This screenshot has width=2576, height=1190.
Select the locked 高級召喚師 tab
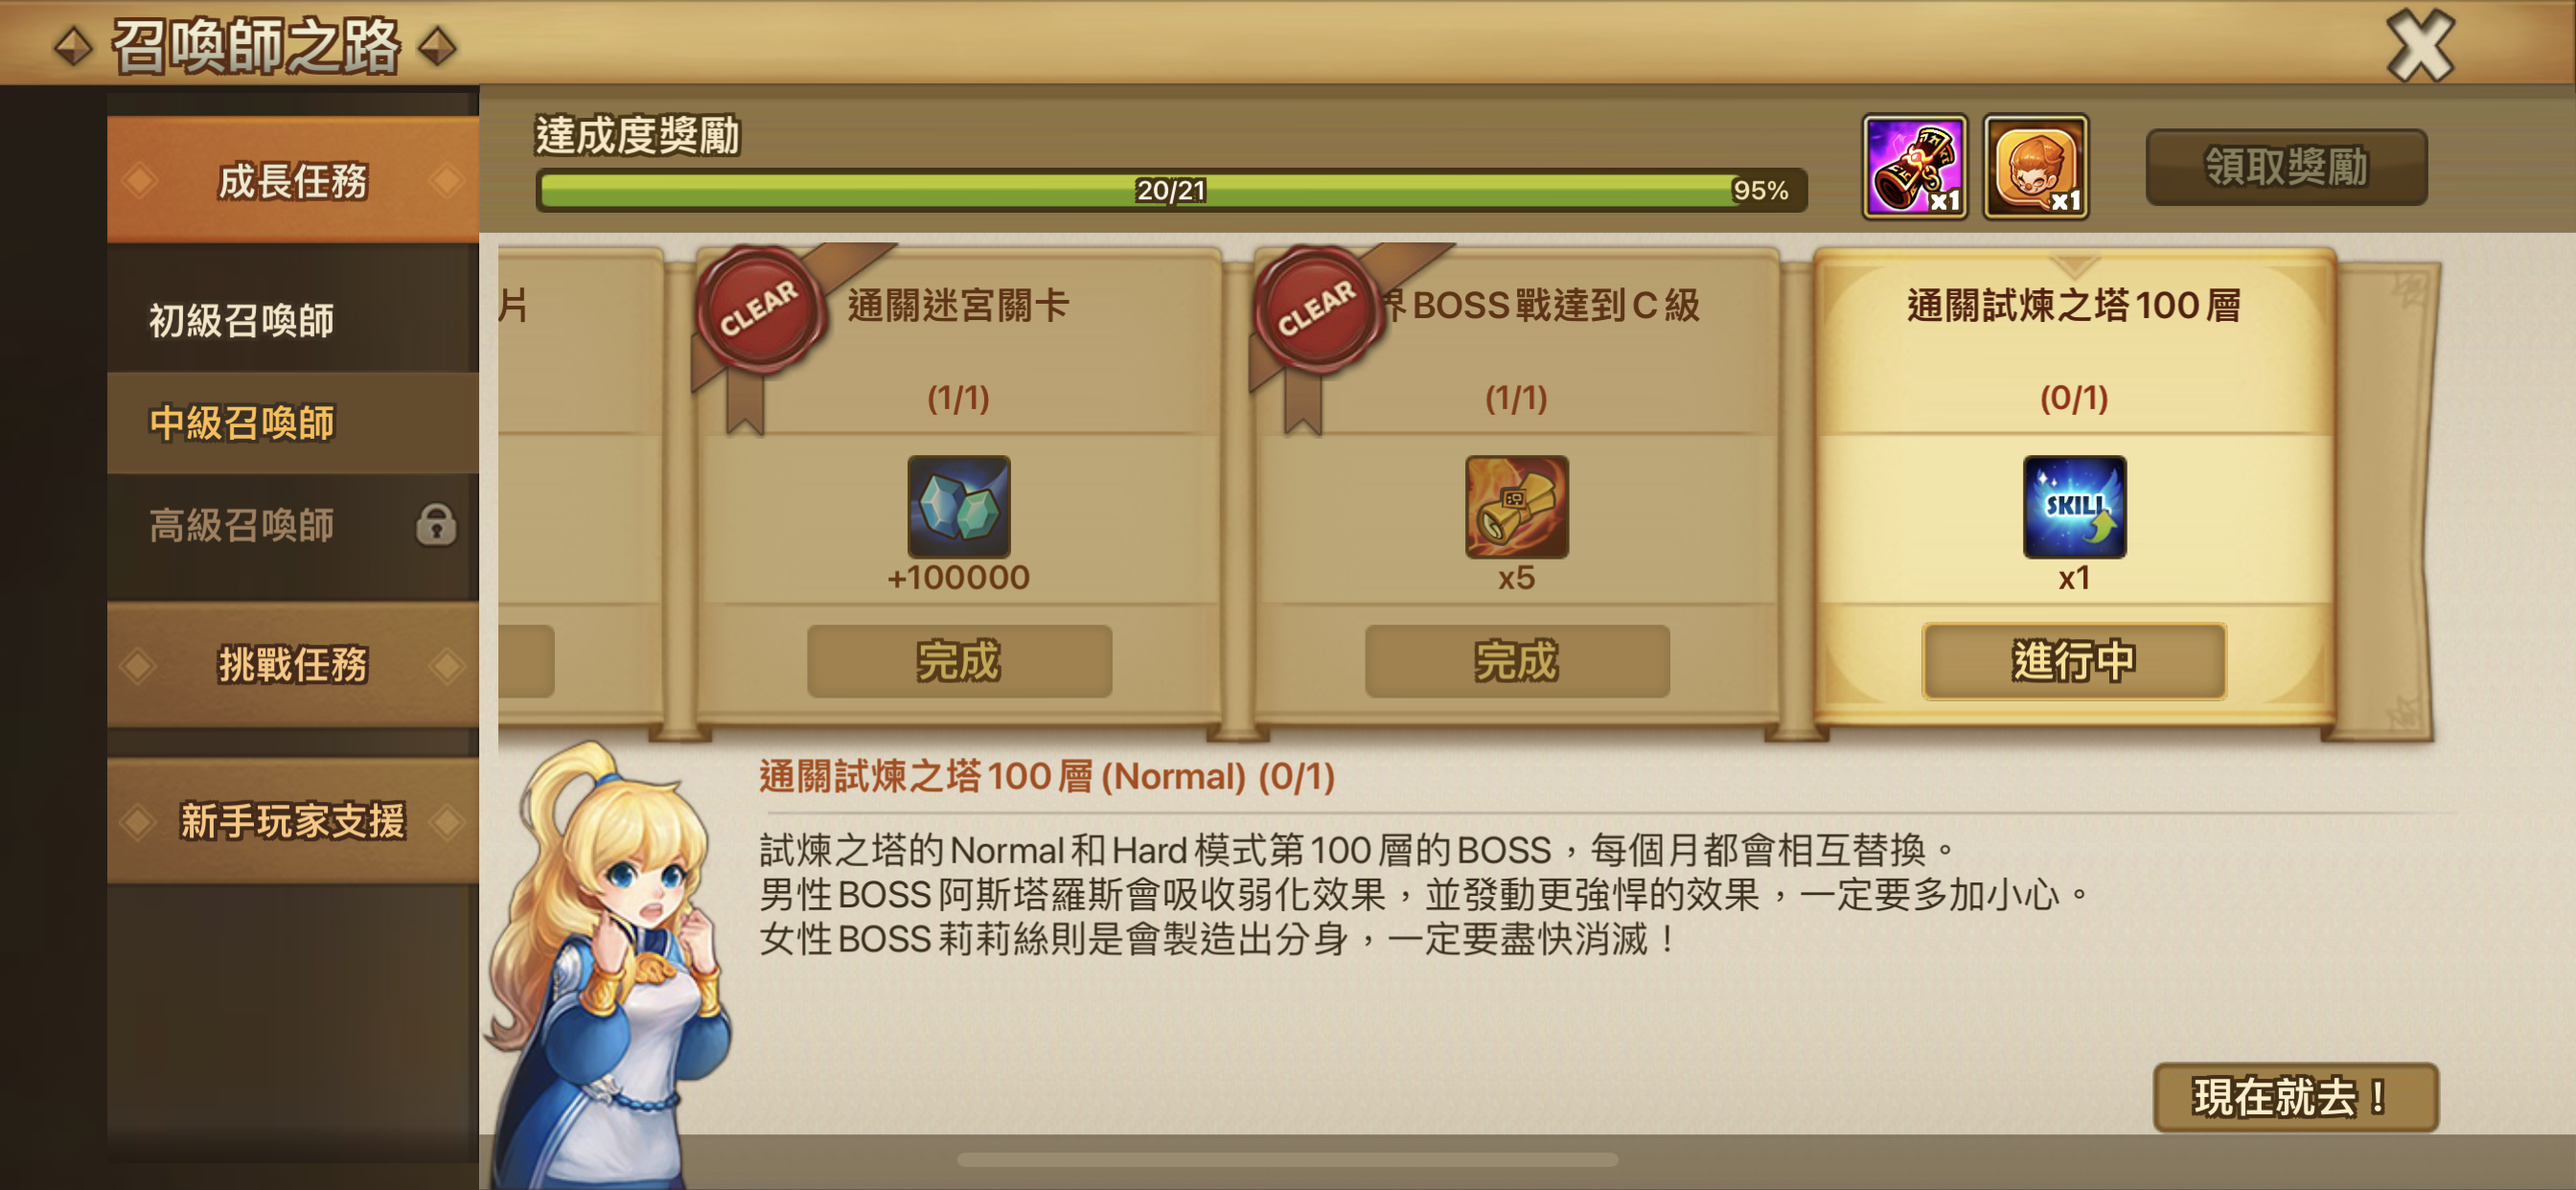coord(293,524)
